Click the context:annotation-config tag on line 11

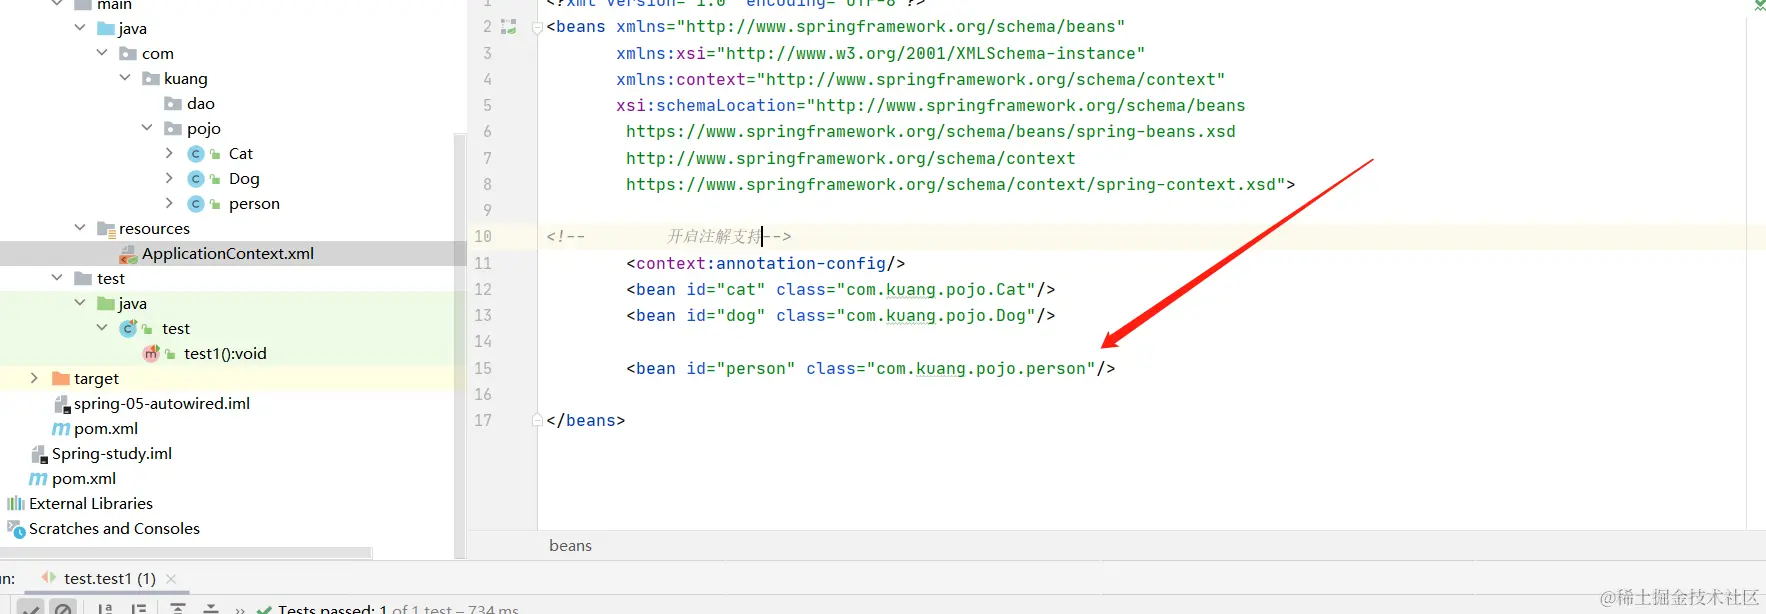[765, 264]
